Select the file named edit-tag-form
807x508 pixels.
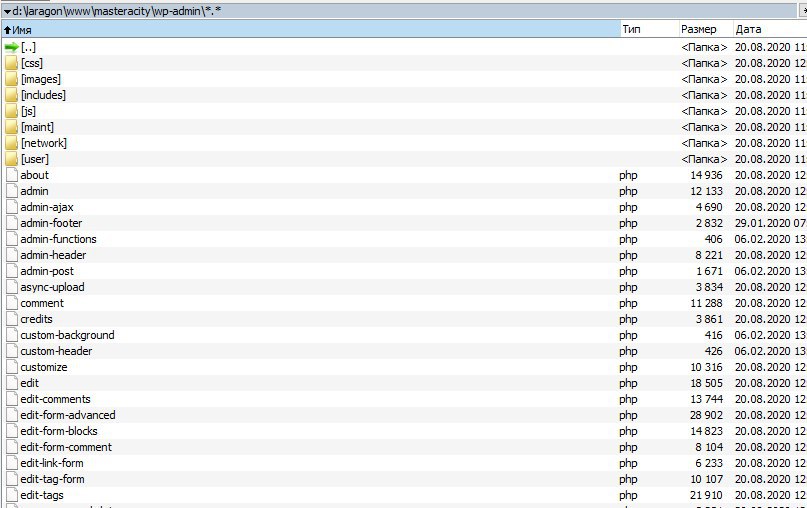click(x=52, y=479)
